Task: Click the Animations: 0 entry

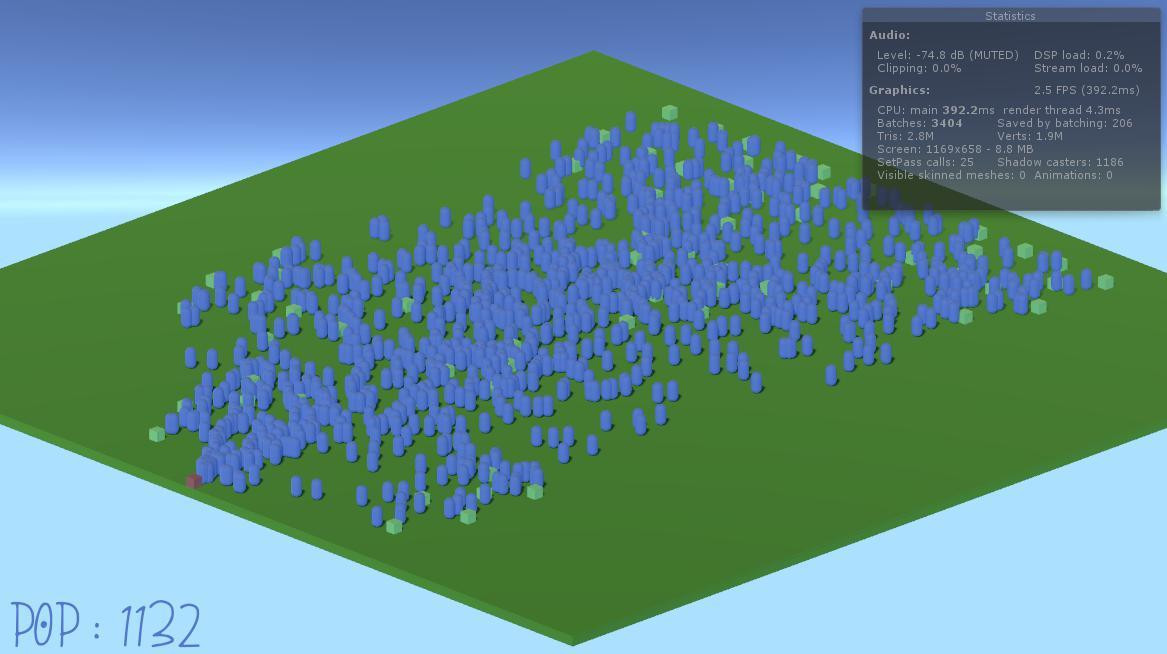Action: click(x=1073, y=176)
